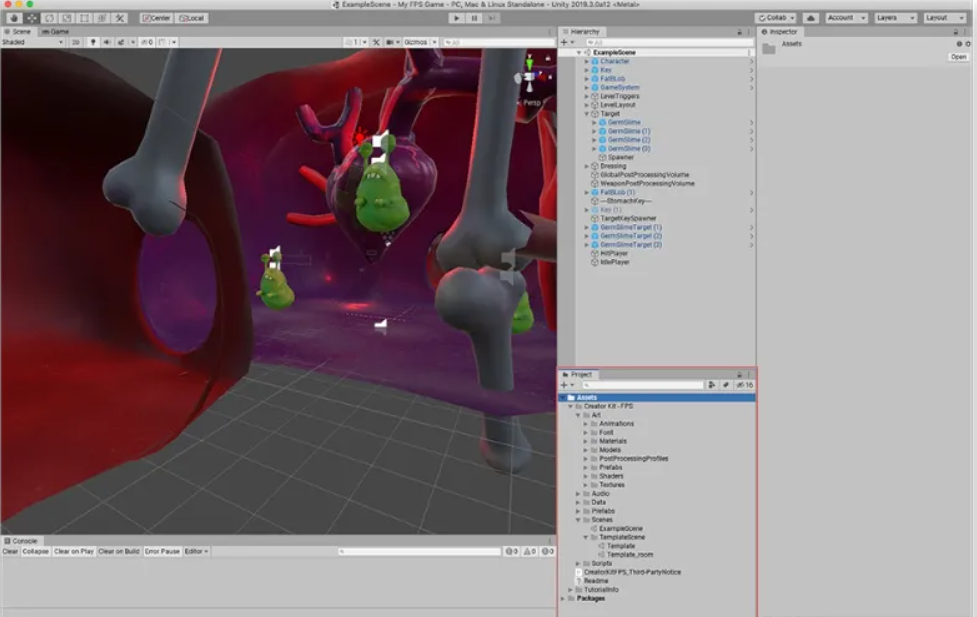Click the Hierarchy add (+) button

564,43
